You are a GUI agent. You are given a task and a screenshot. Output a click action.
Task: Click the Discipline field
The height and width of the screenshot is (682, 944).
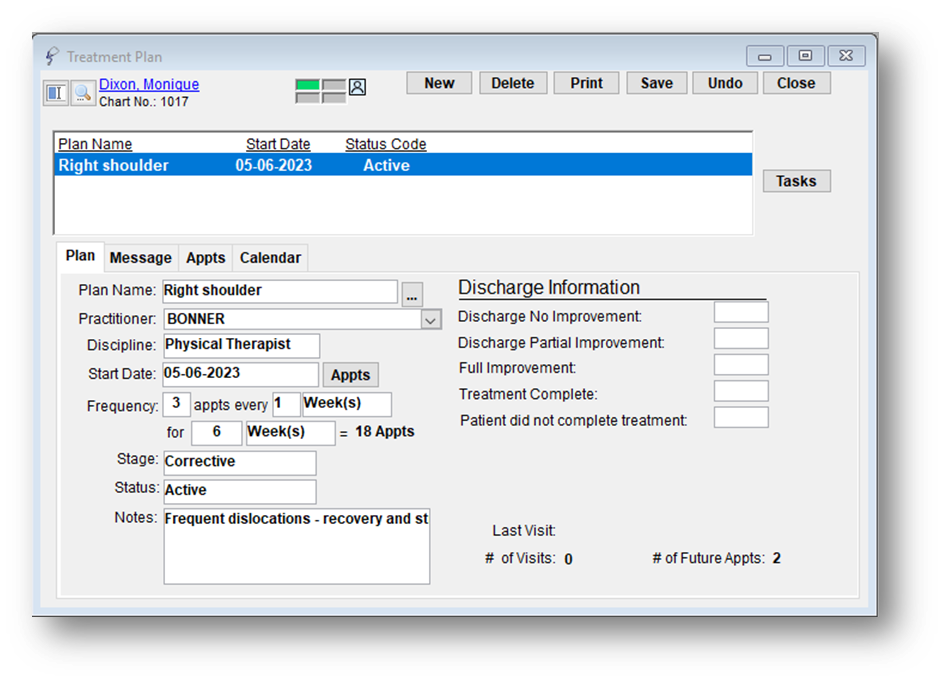241,346
